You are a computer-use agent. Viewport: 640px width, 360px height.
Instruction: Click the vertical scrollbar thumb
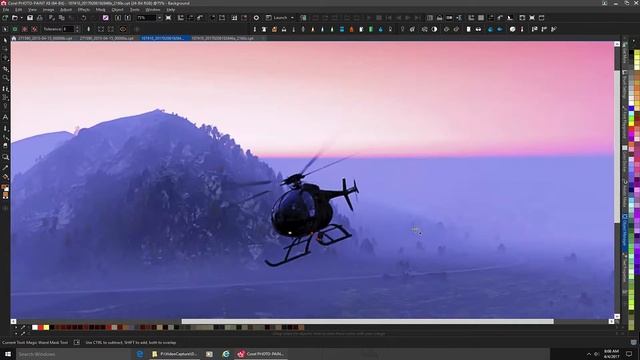tap(617, 146)
